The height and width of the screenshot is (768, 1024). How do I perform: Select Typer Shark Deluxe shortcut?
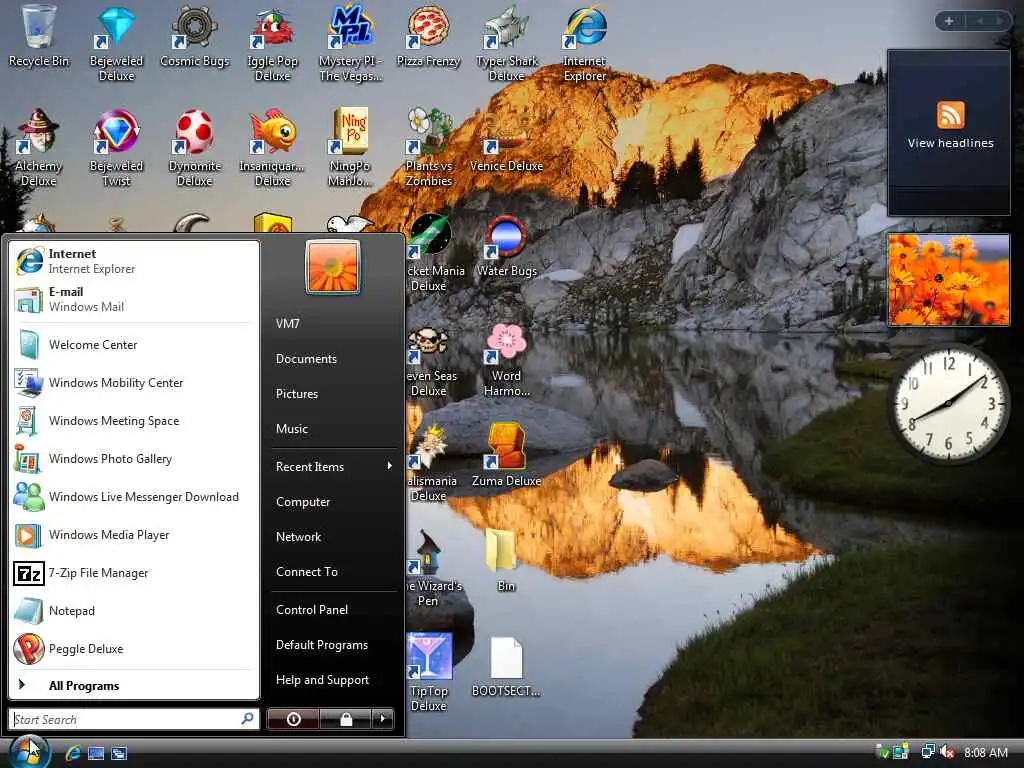[507, 43]
